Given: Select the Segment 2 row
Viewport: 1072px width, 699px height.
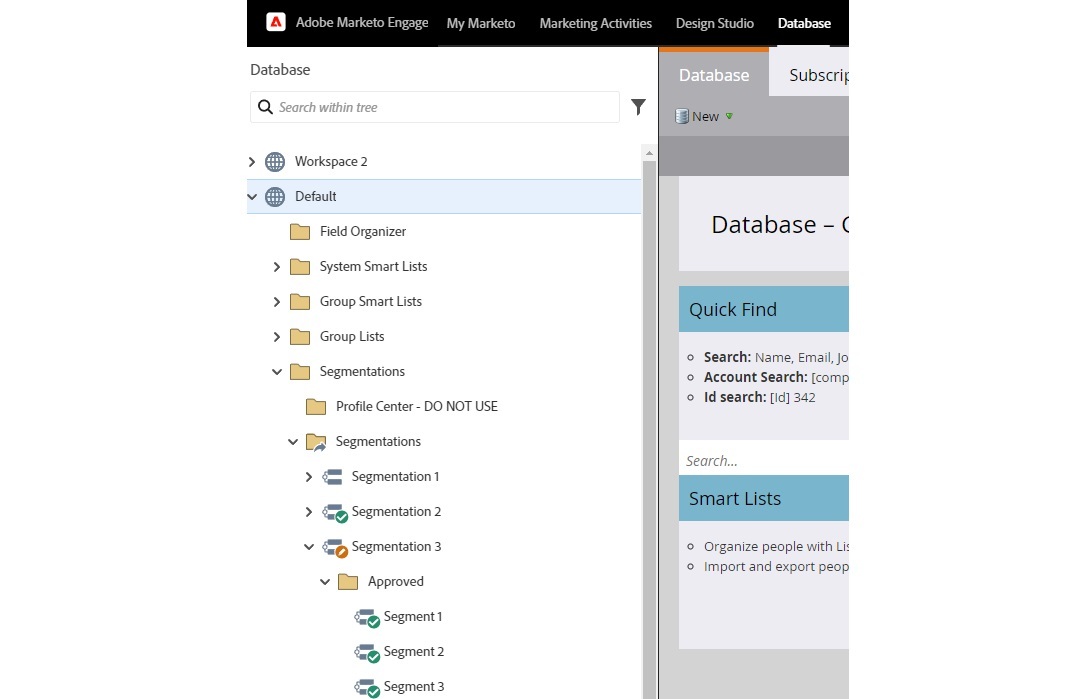Looking at the screenshot, I should tap(414, 652).
